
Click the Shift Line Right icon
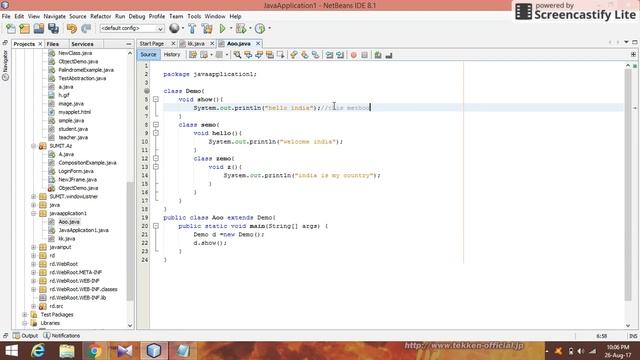pos(340,55)
